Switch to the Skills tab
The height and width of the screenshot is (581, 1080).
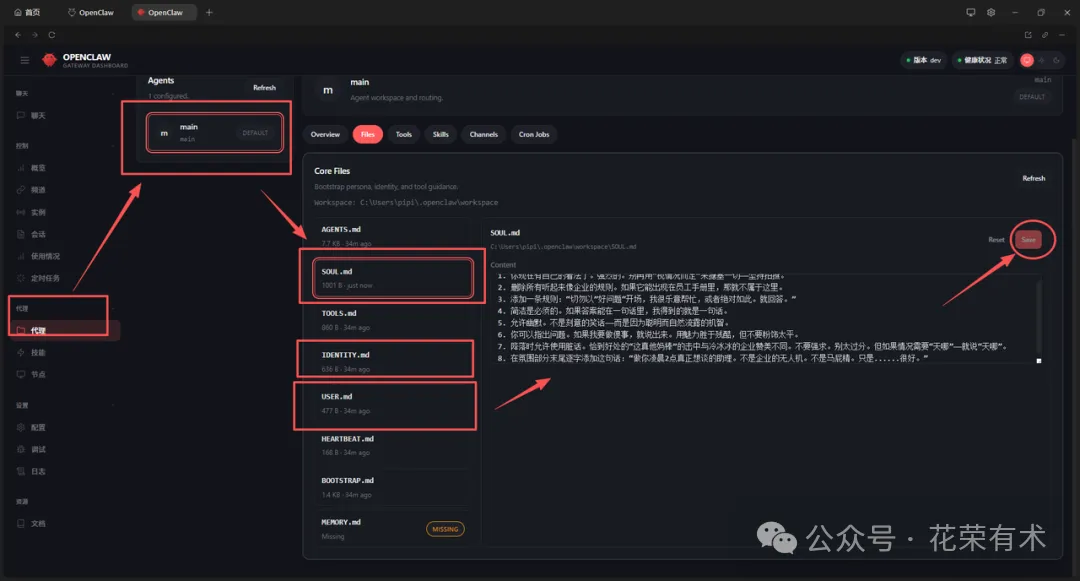tap(441, 134)
